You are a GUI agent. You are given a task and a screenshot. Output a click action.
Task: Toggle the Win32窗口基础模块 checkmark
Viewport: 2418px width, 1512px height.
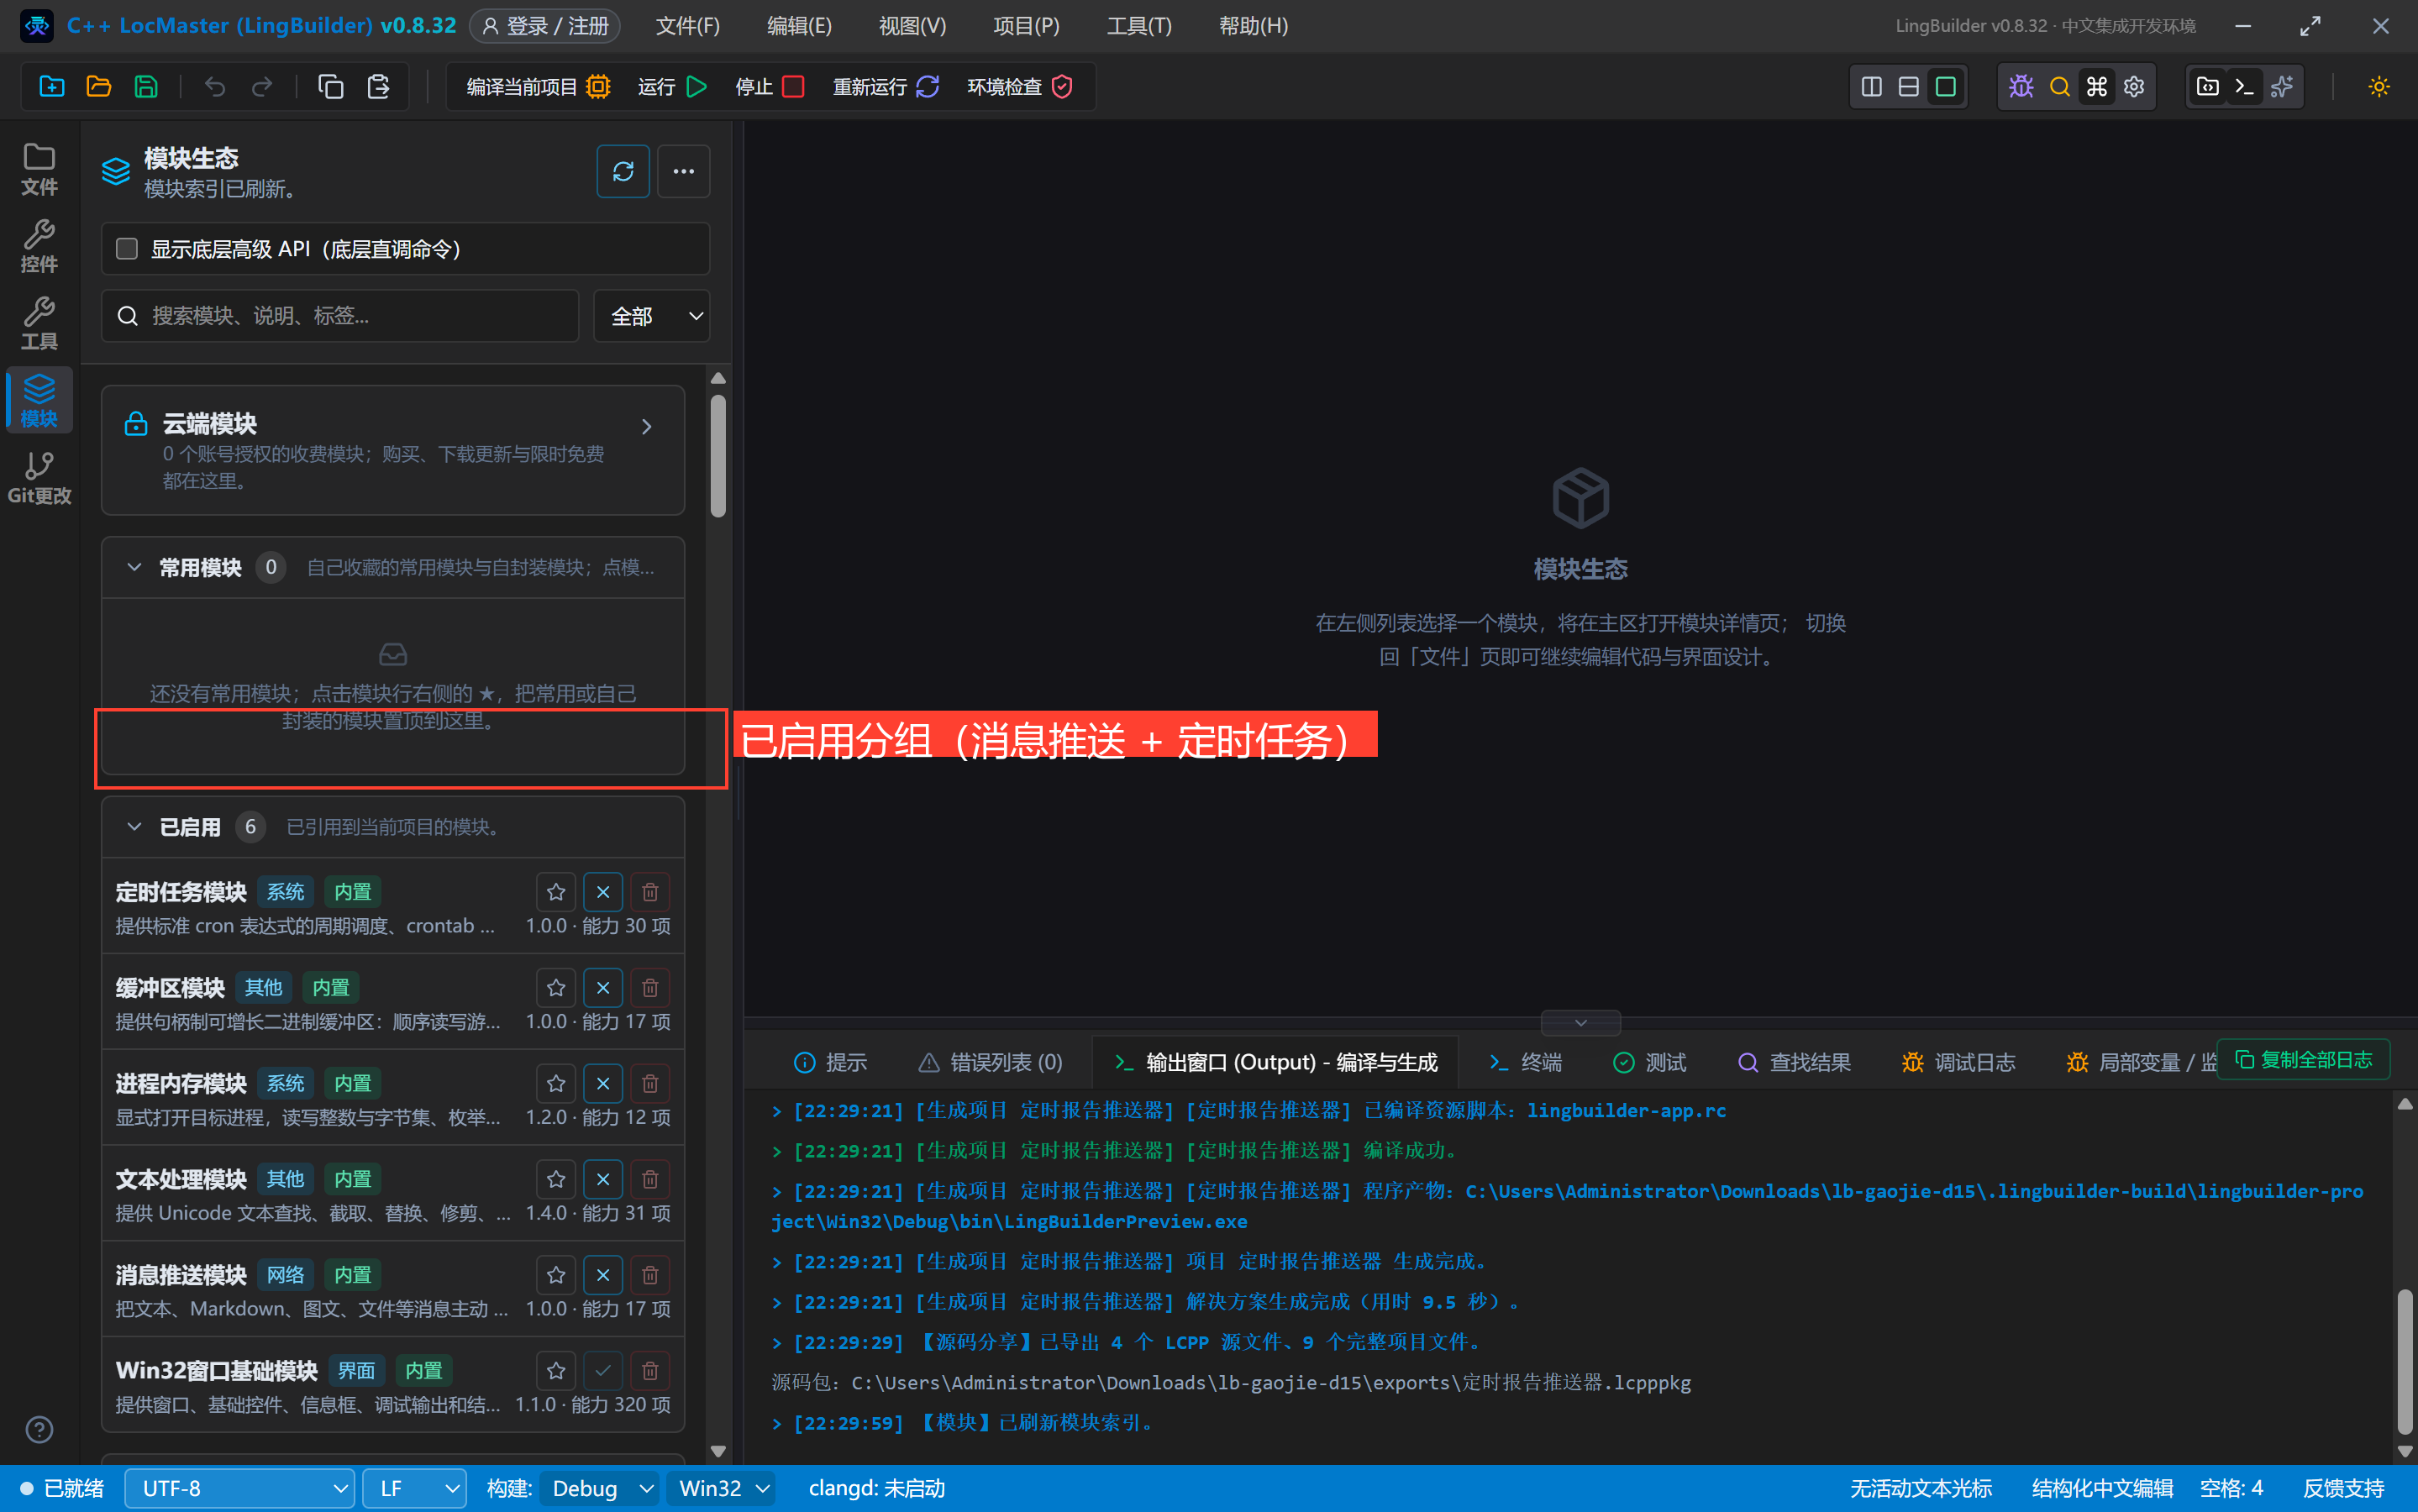click(603, 1371)
